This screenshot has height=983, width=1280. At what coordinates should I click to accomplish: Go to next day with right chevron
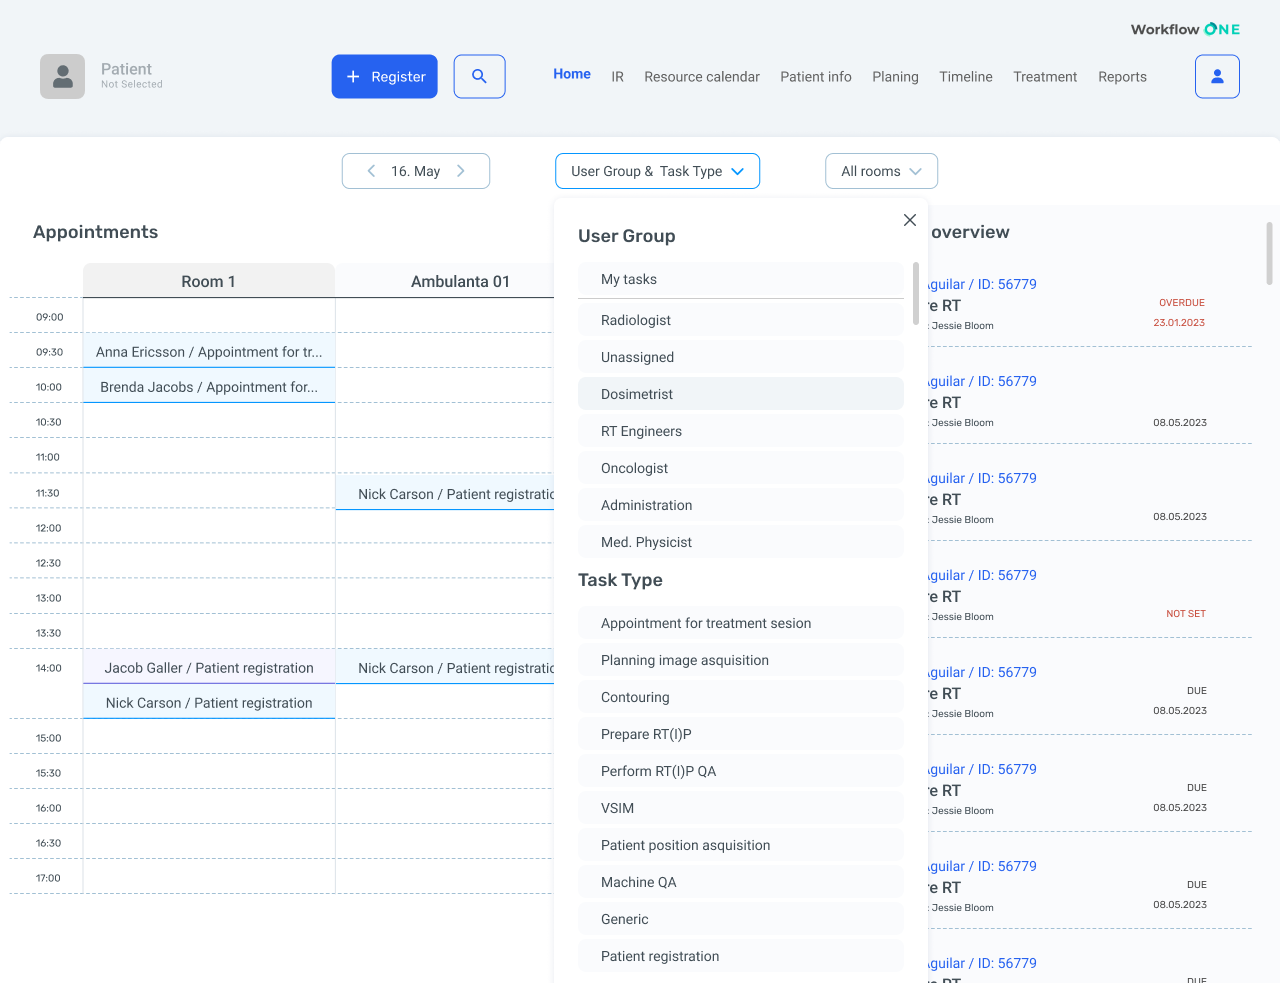[x=461, y=171]
